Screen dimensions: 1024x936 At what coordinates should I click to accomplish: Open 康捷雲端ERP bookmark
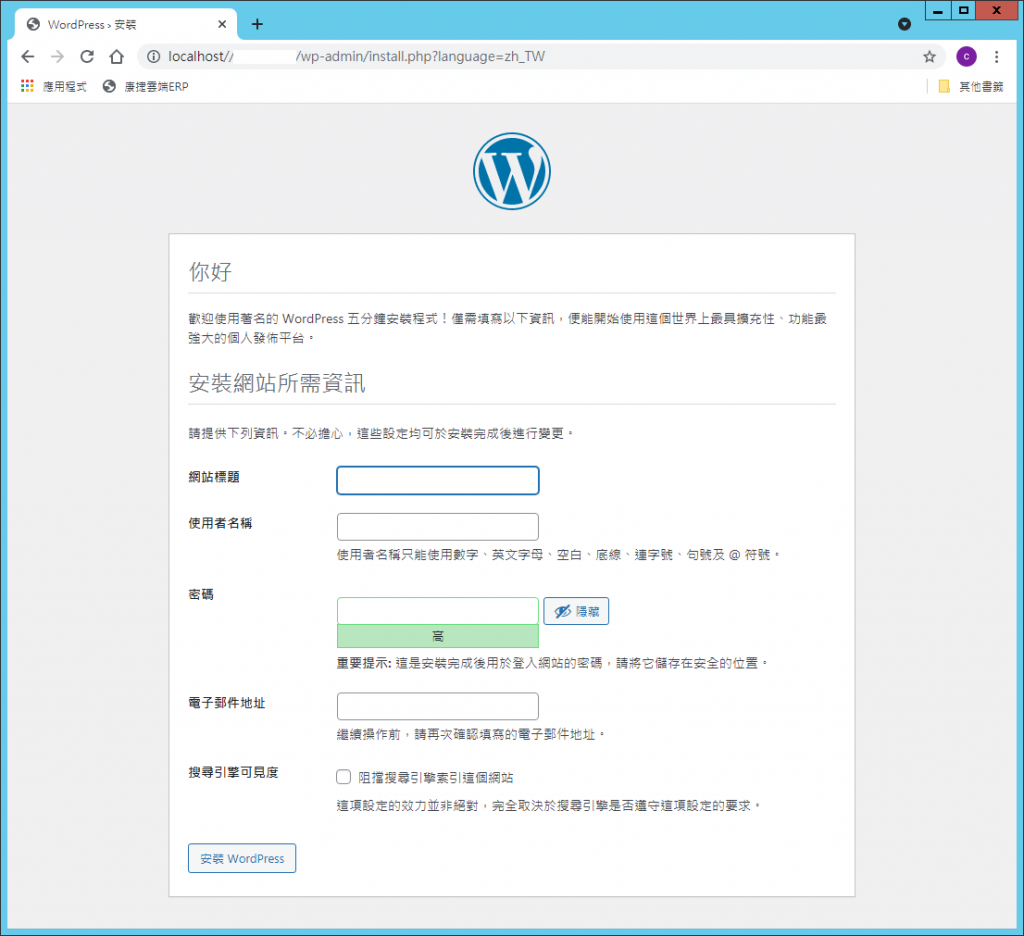tap(146, 87)
